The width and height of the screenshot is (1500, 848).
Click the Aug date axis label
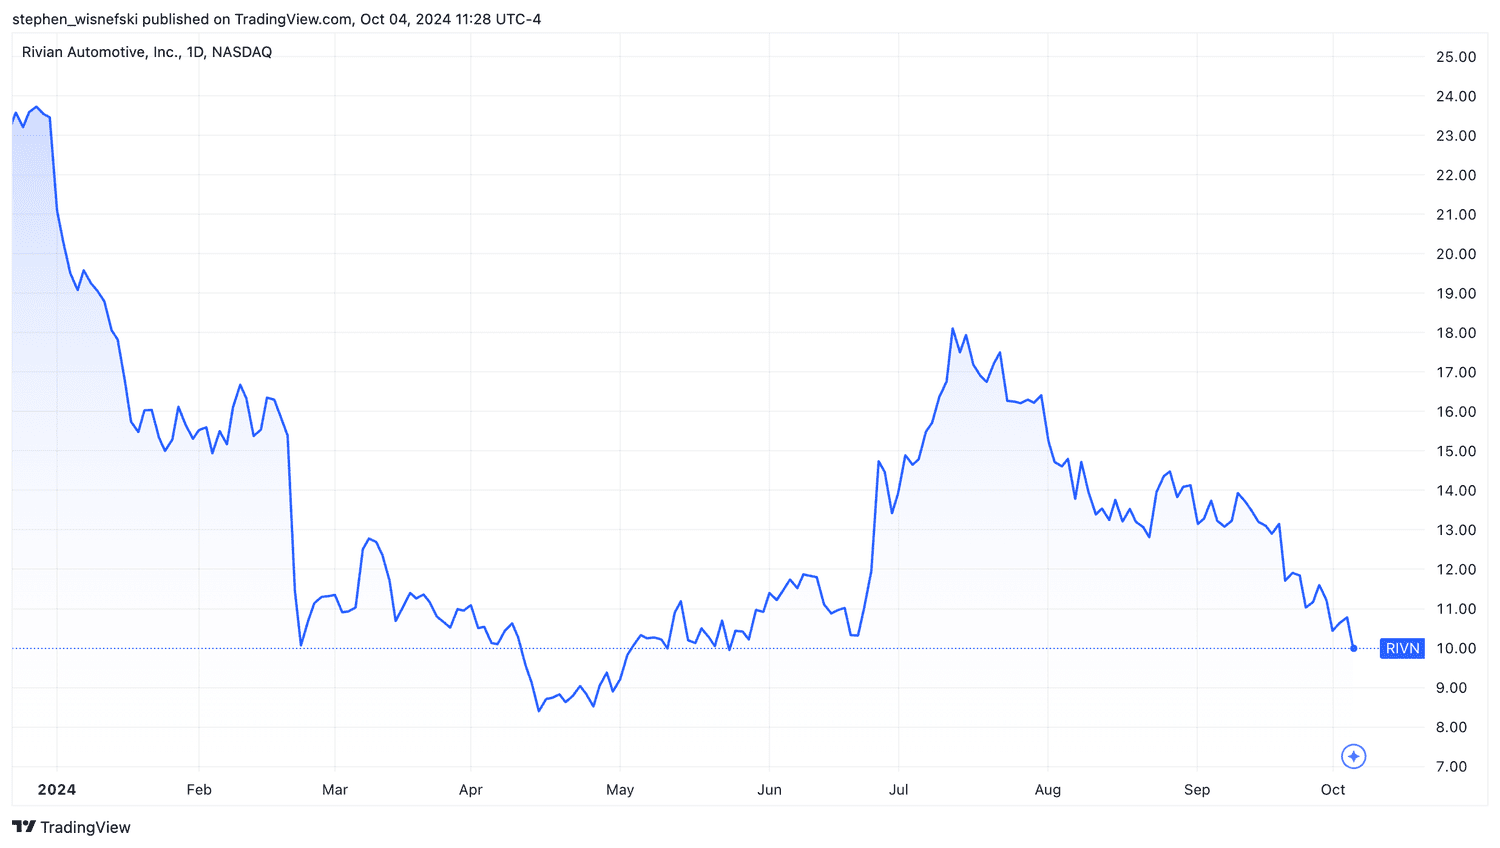[1048, 789]
